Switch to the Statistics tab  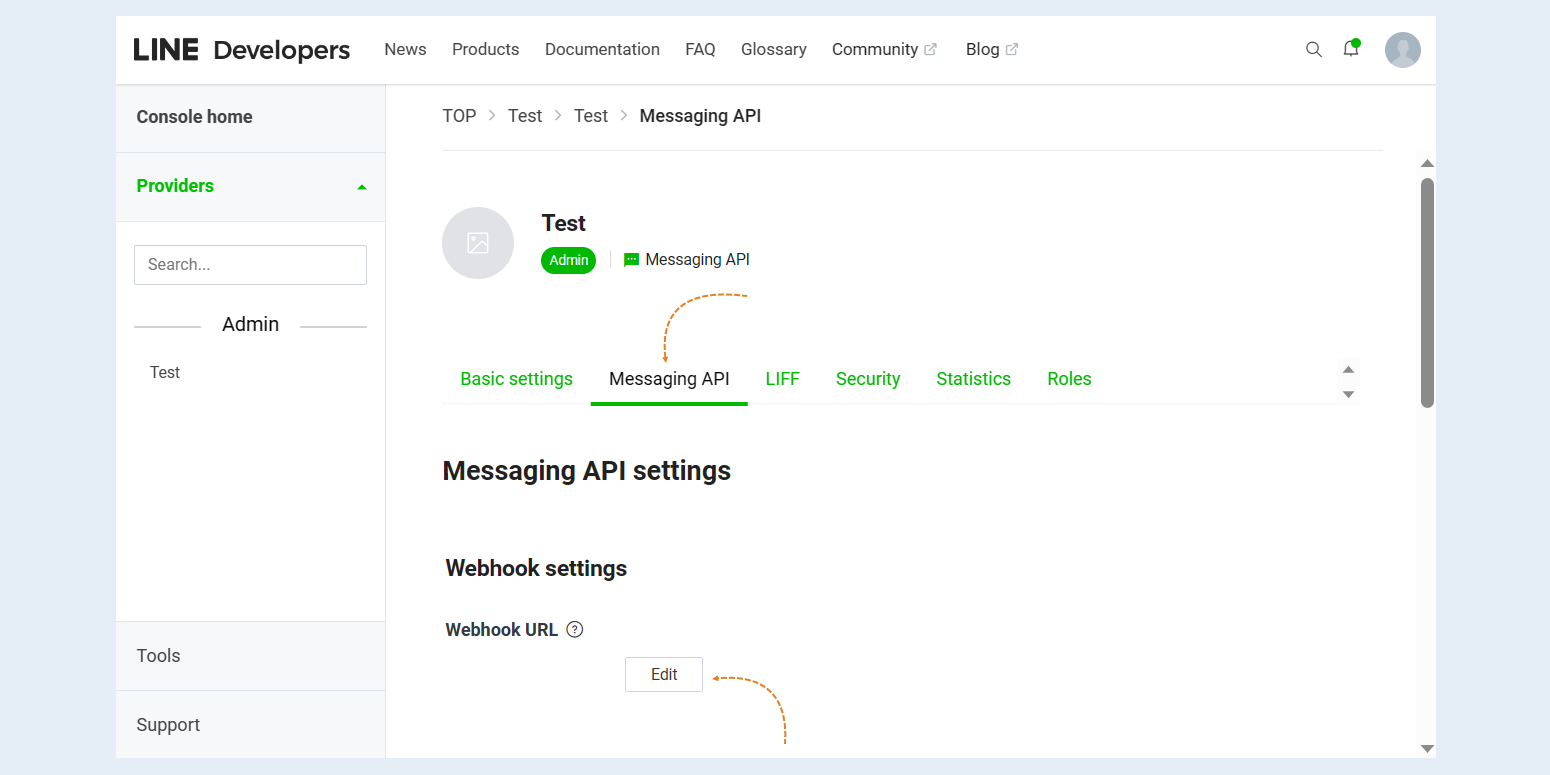(x=973, y=379)
